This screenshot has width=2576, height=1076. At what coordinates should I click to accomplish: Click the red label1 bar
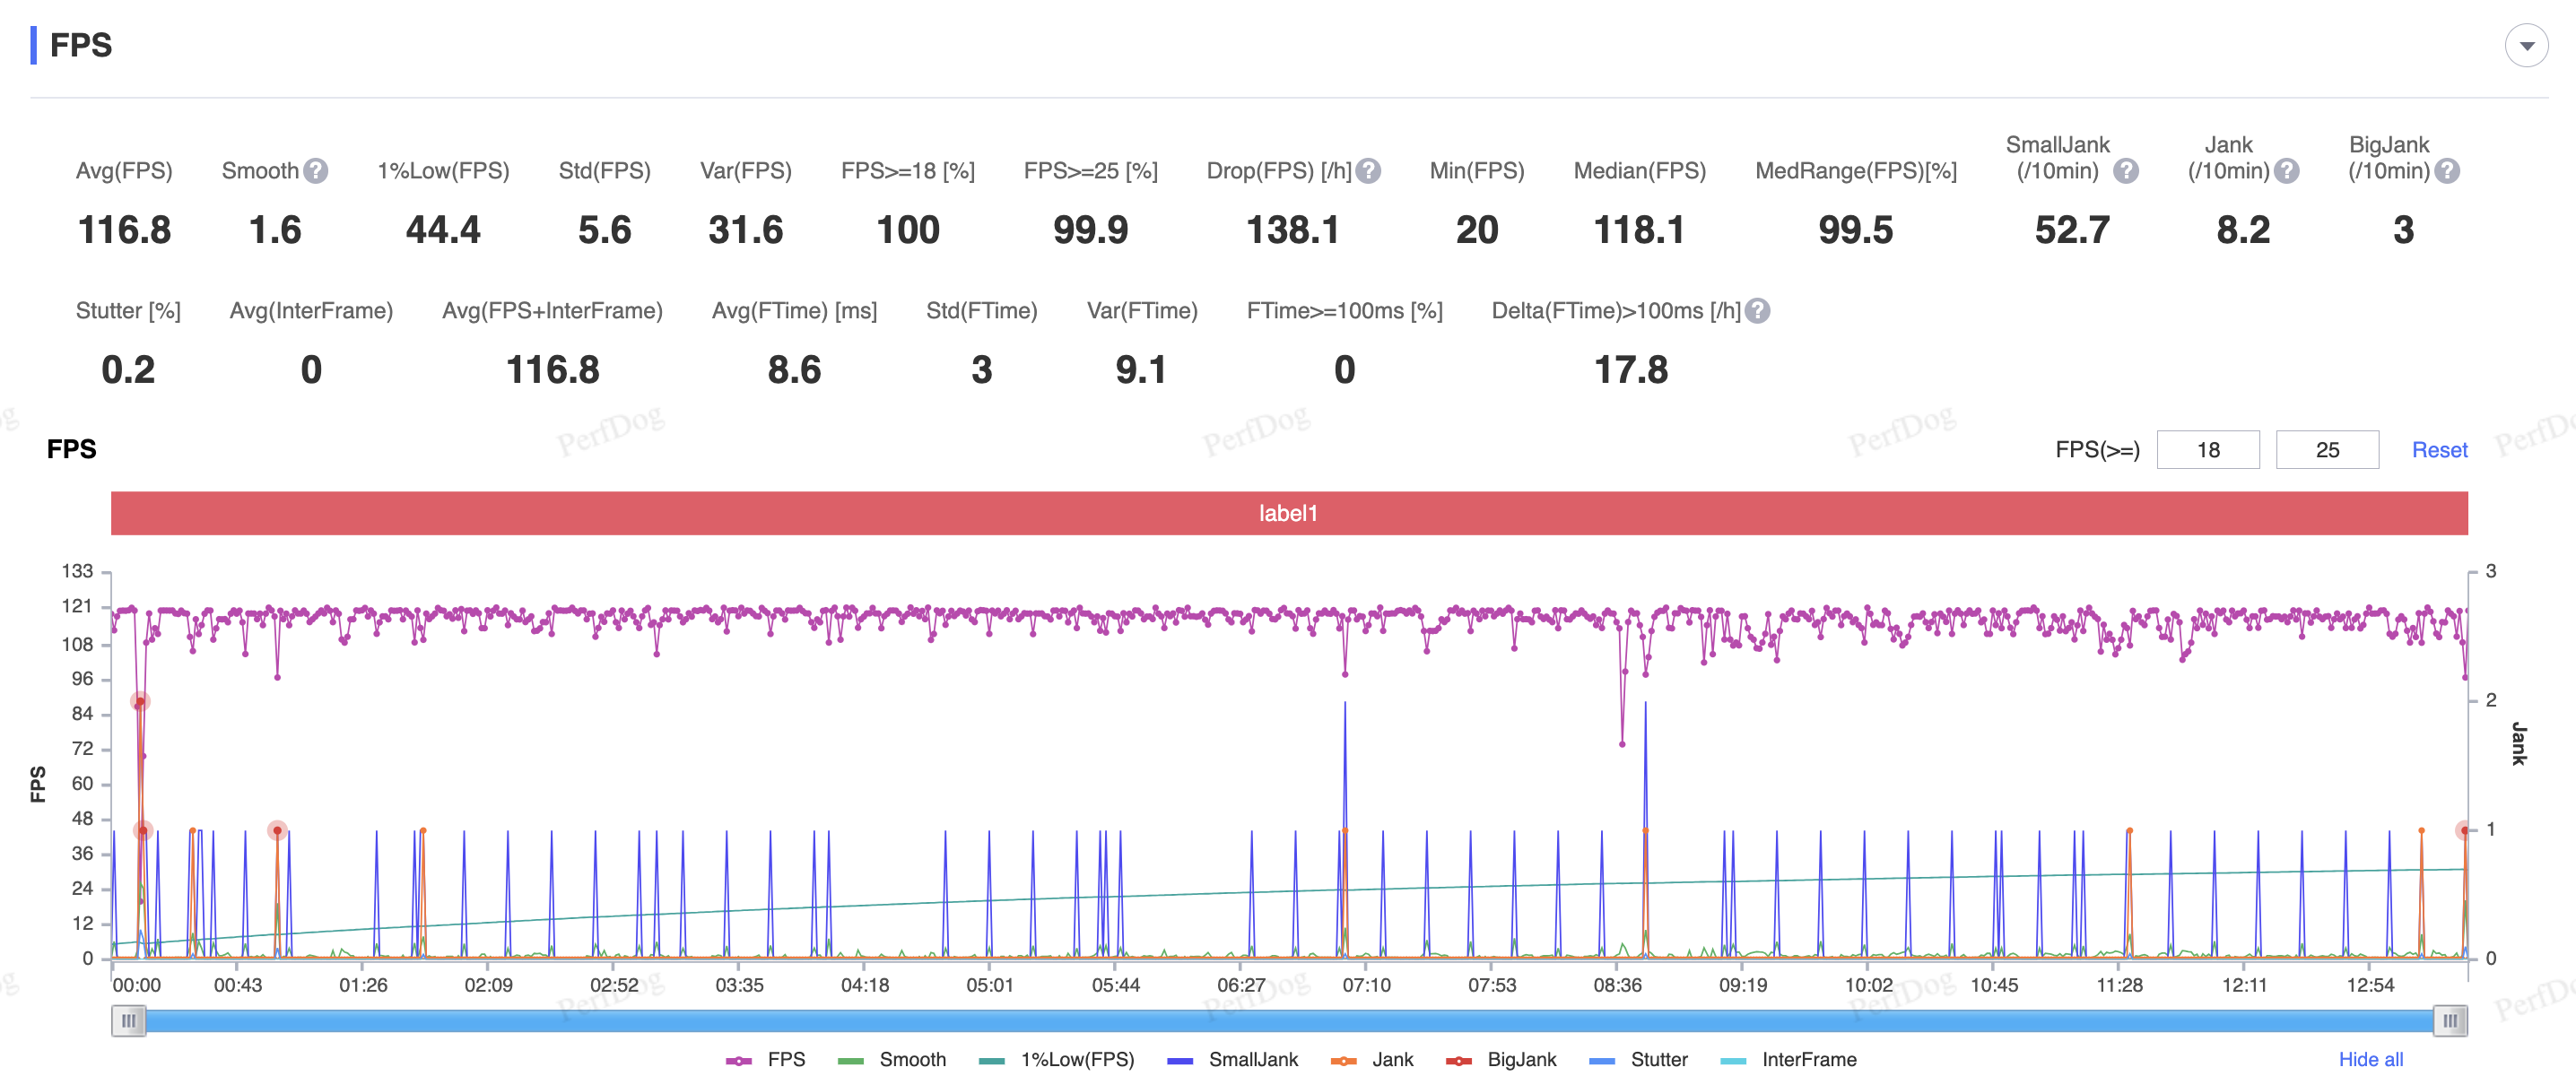click(x=1288, y=513)
